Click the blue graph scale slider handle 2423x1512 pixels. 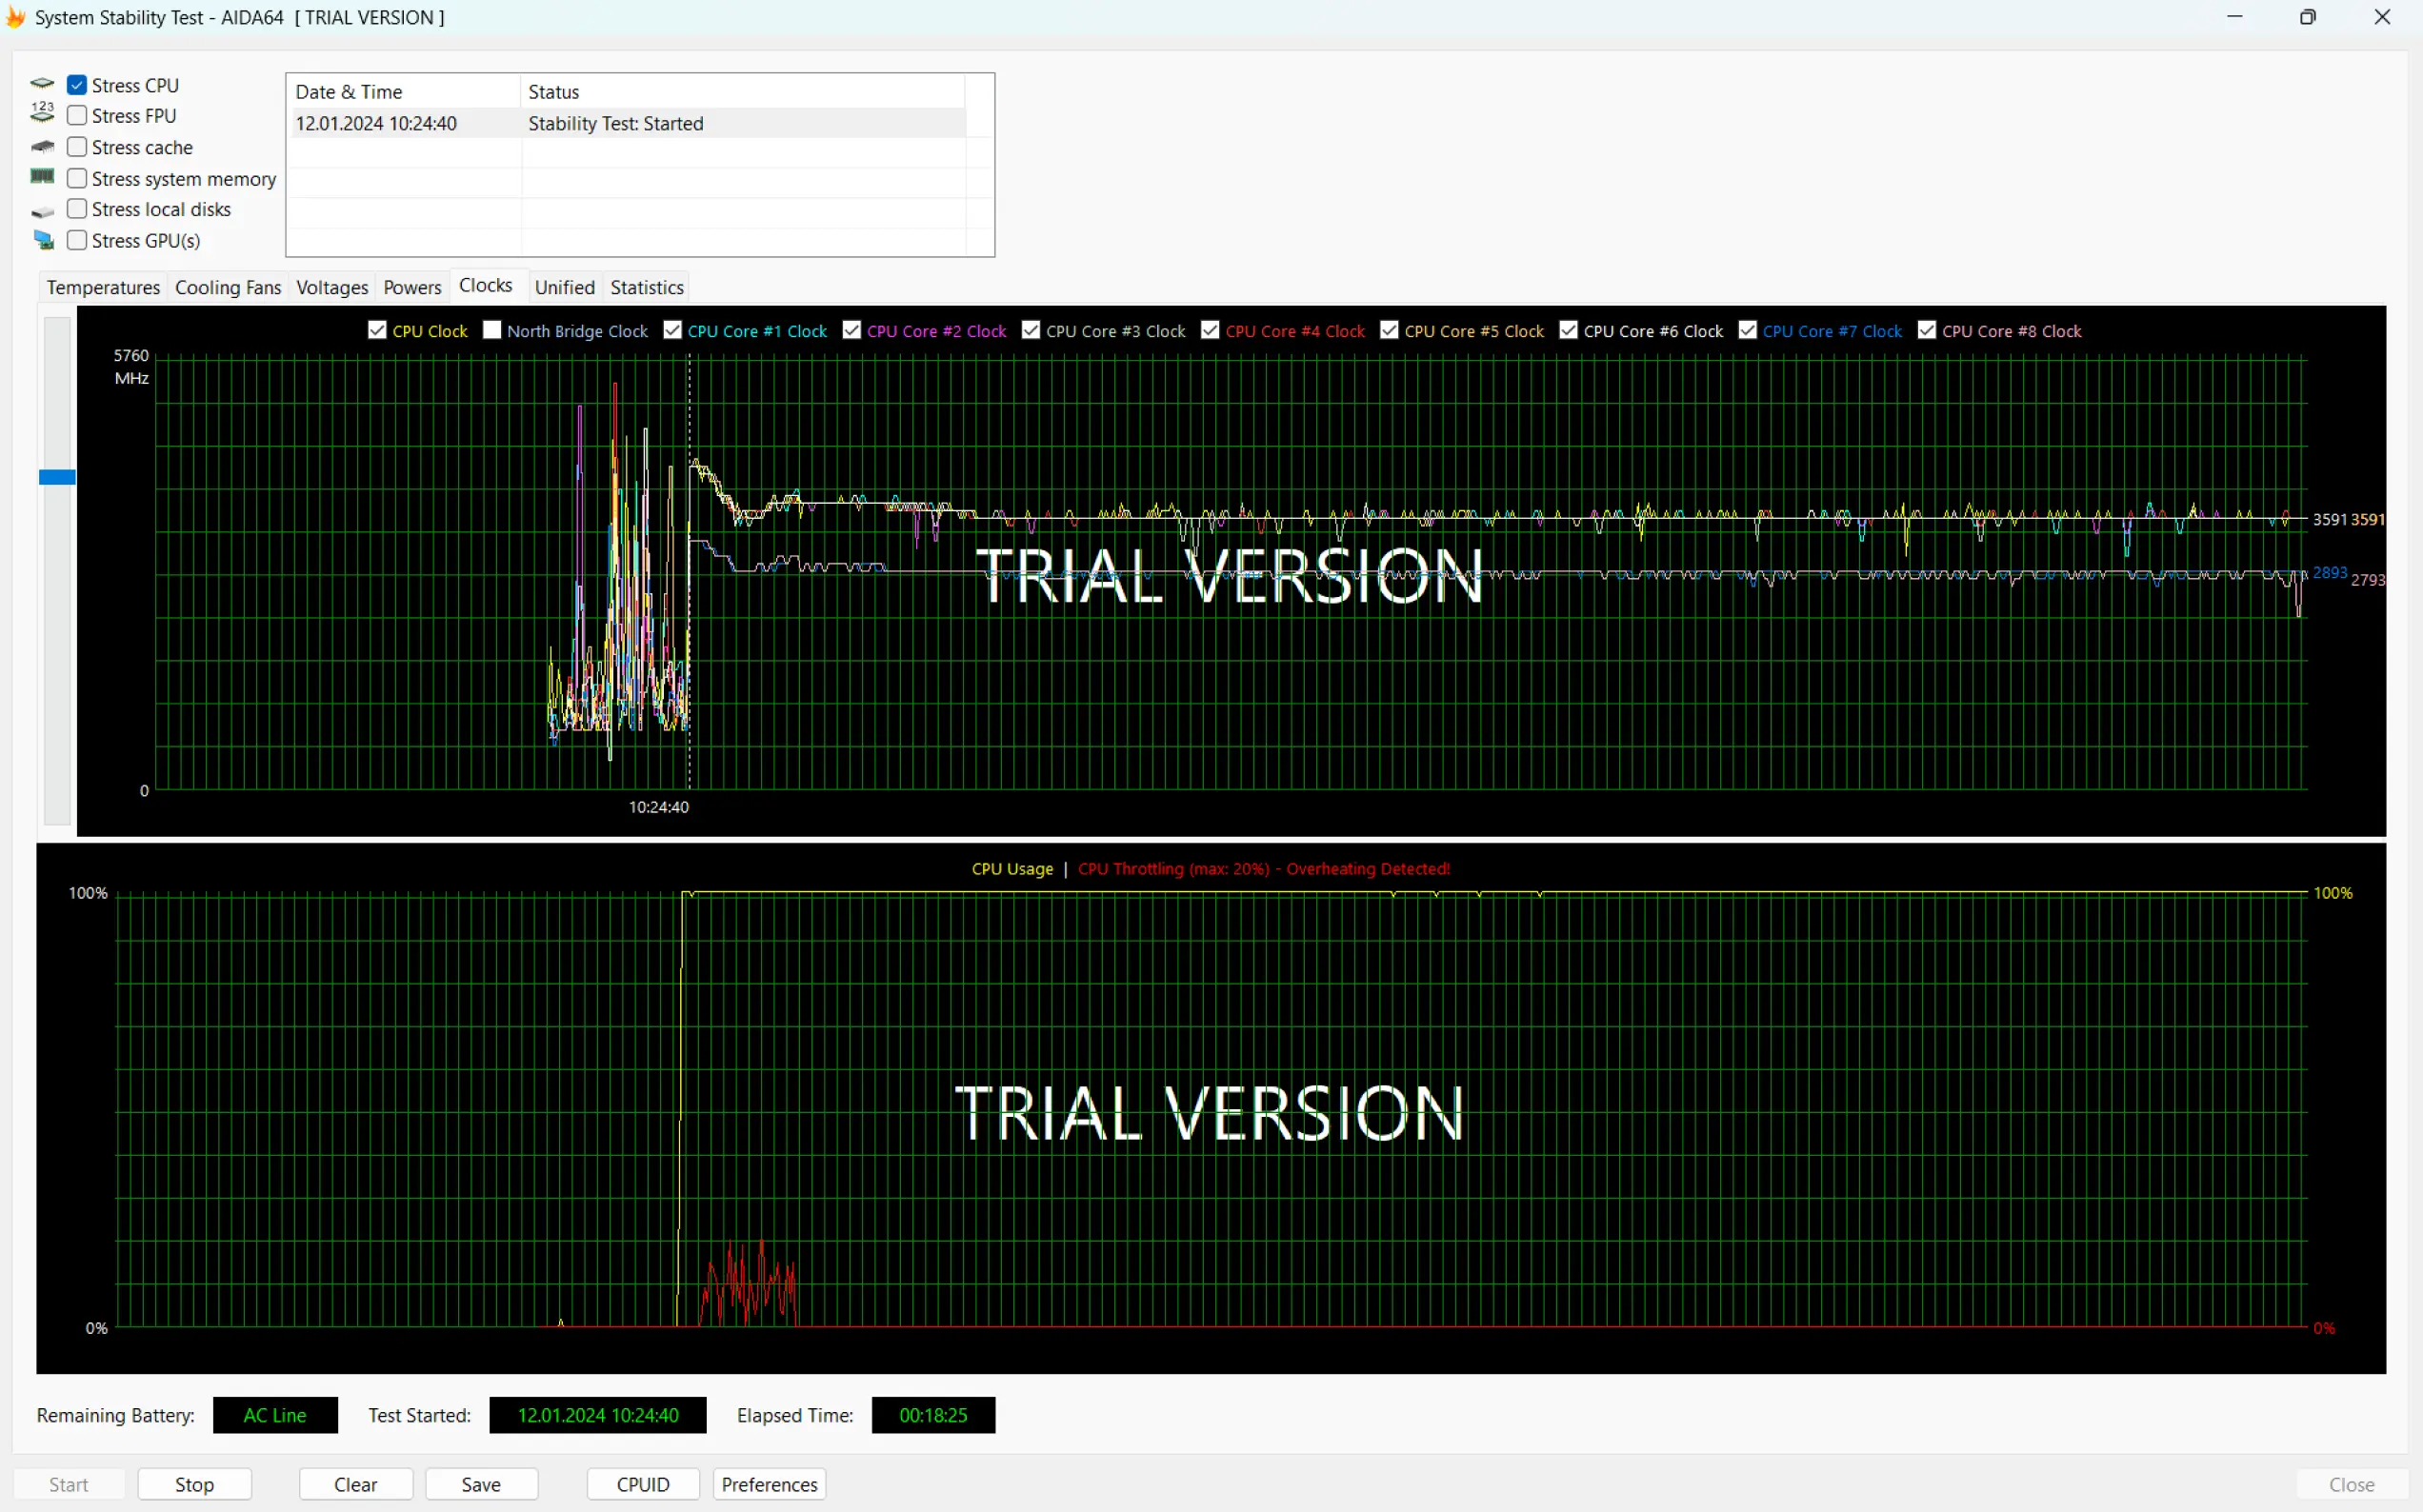click(x=57, y=477)
